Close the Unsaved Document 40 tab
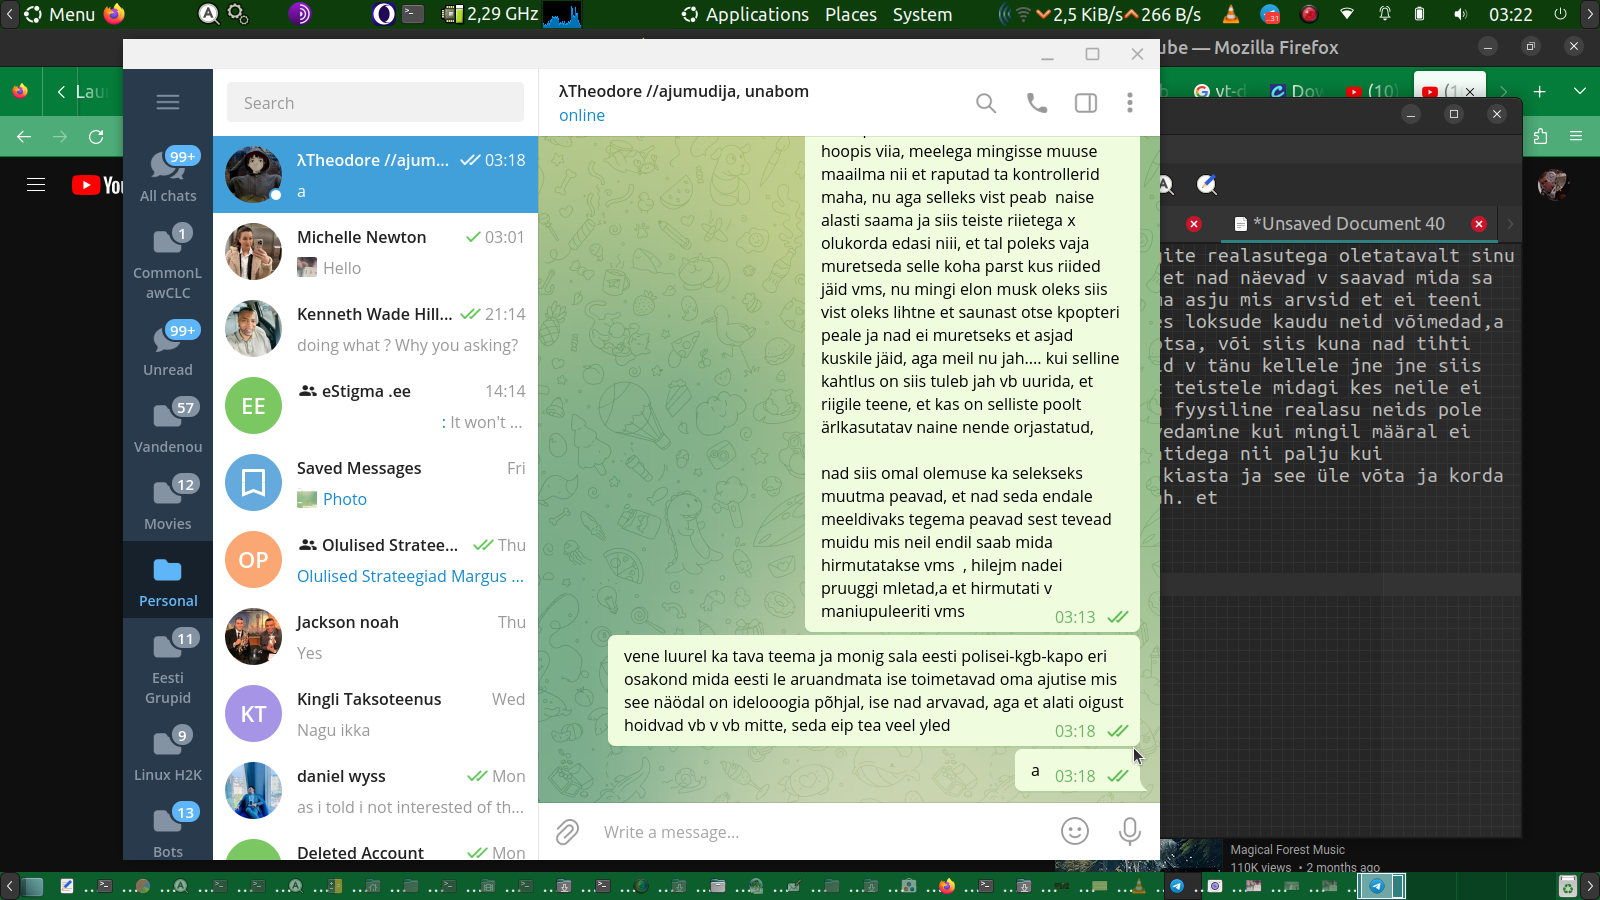The width and height of the screenshot is (1600, 900). click(x=1479, y=224)
